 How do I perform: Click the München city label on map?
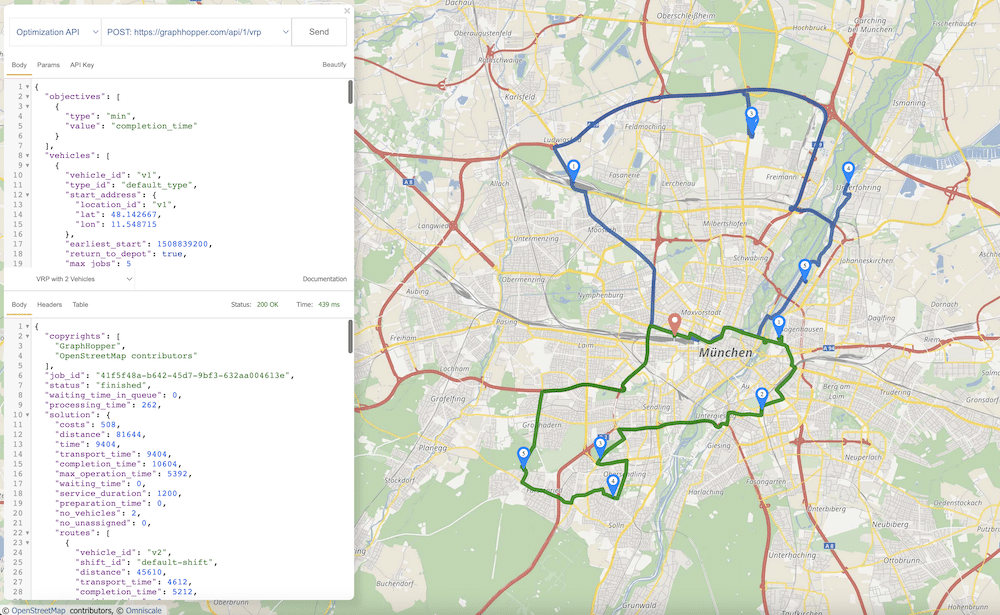(x=726, y=353)
